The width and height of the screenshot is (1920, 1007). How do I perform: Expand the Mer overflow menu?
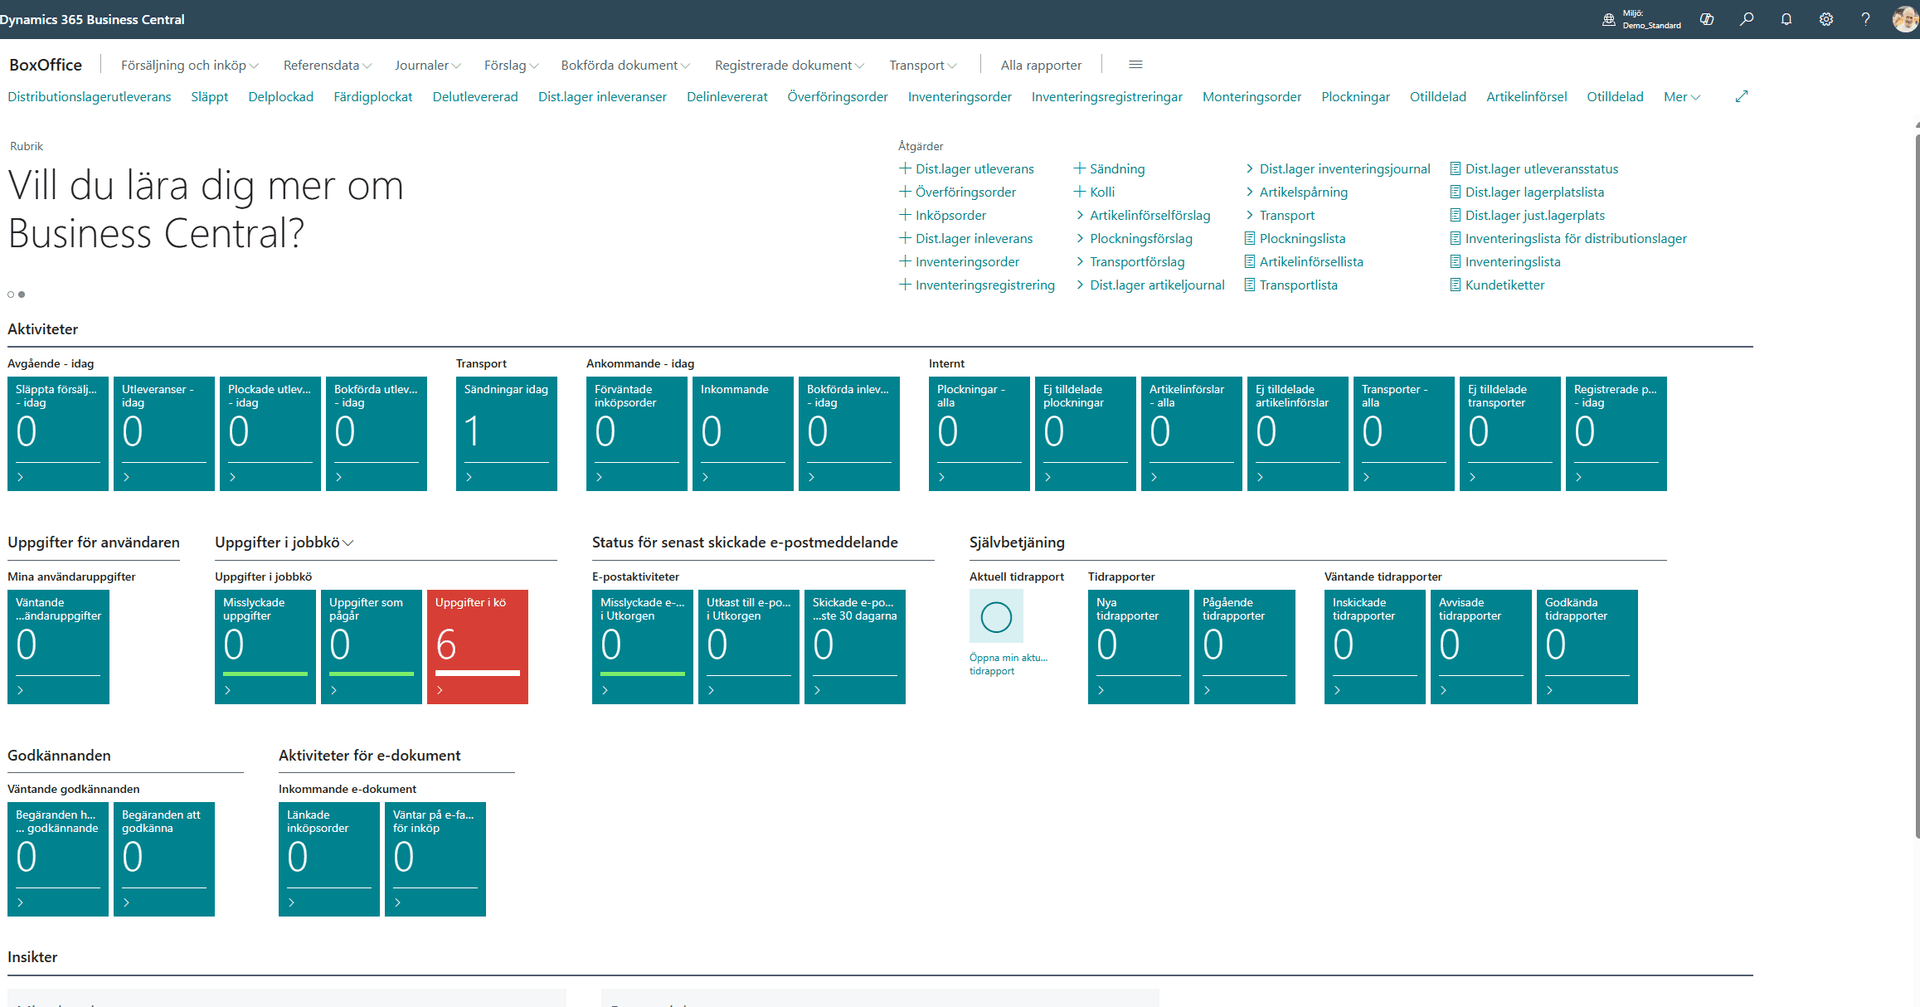click(1682, 97)
